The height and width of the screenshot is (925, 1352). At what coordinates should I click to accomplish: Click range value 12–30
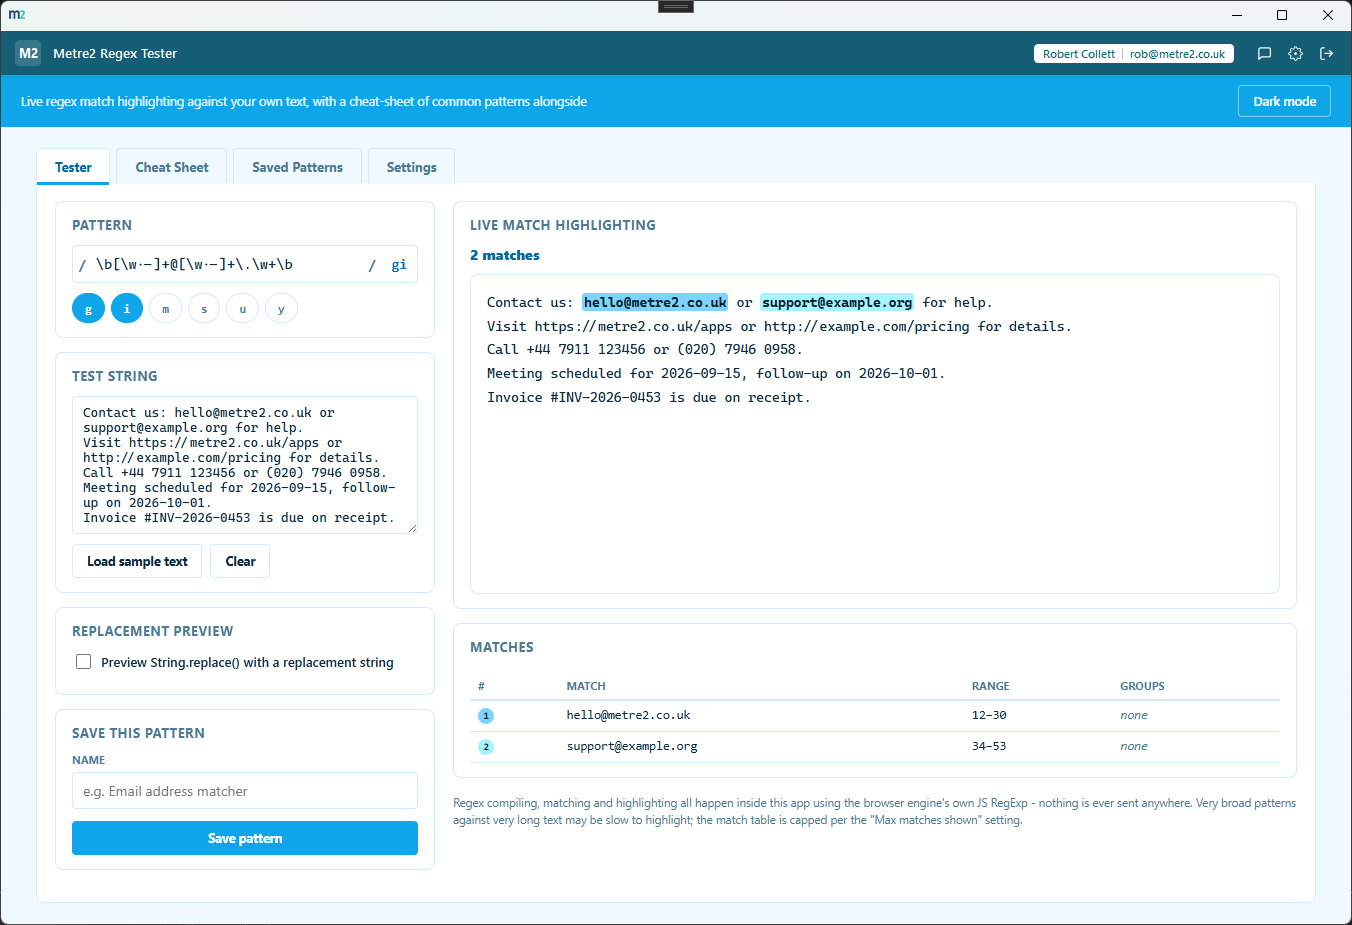click(x=989, y=715)
